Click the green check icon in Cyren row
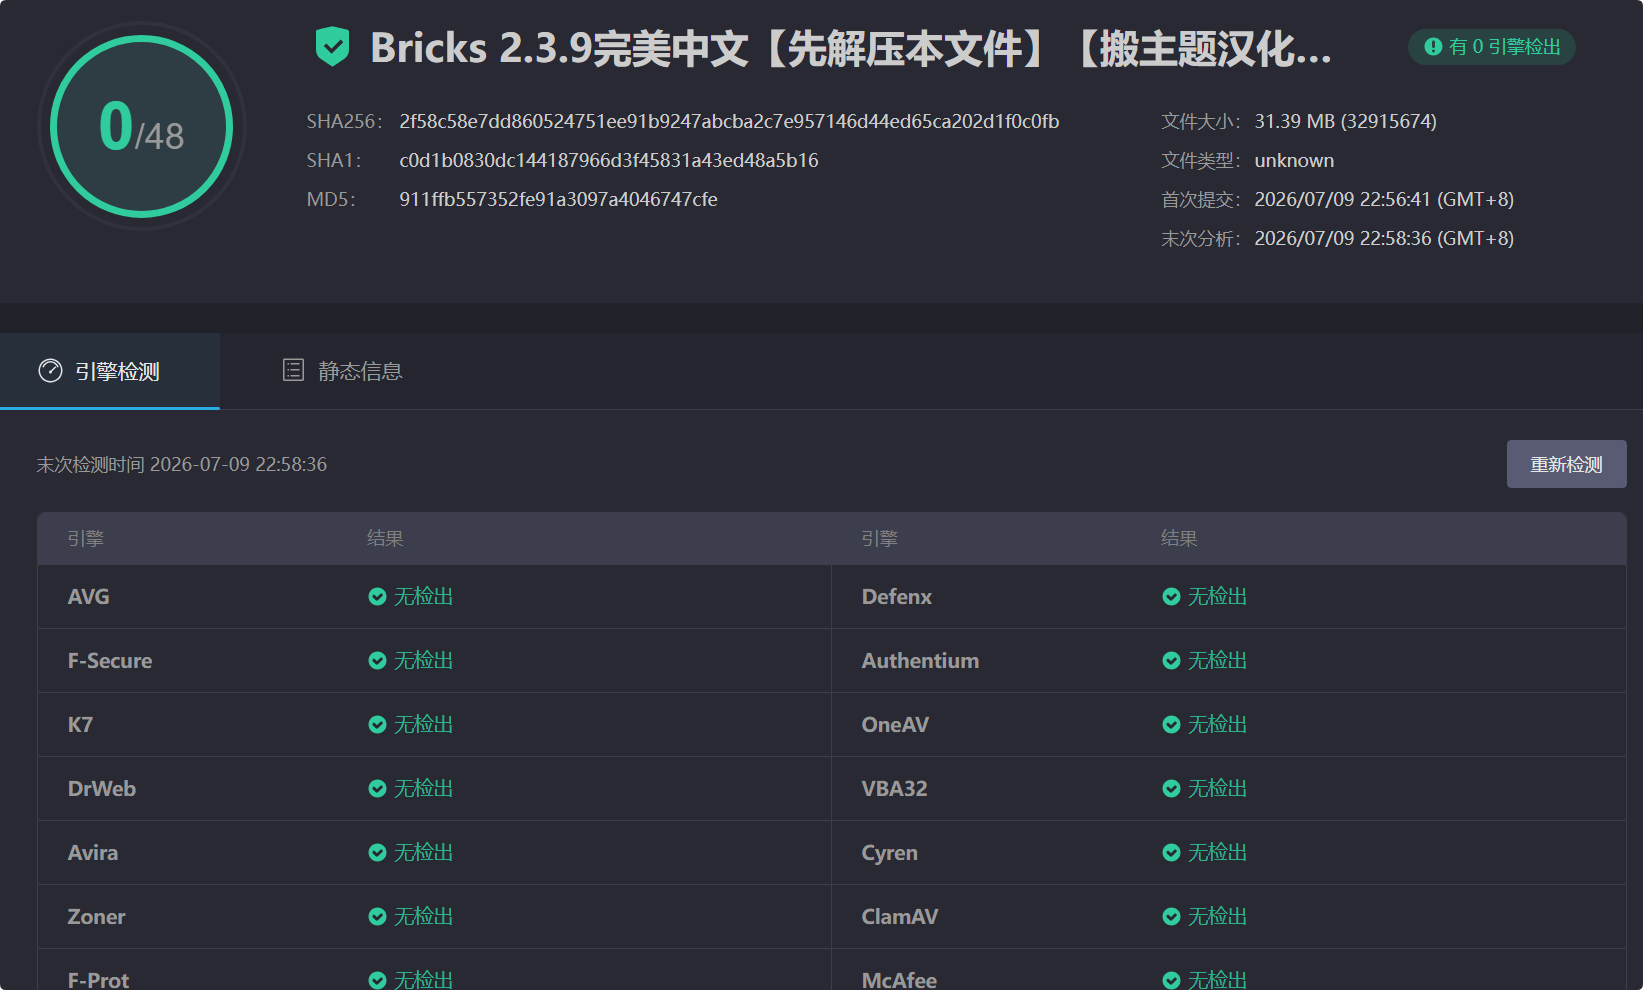 pyautogui.click(x=1171, y=853)
